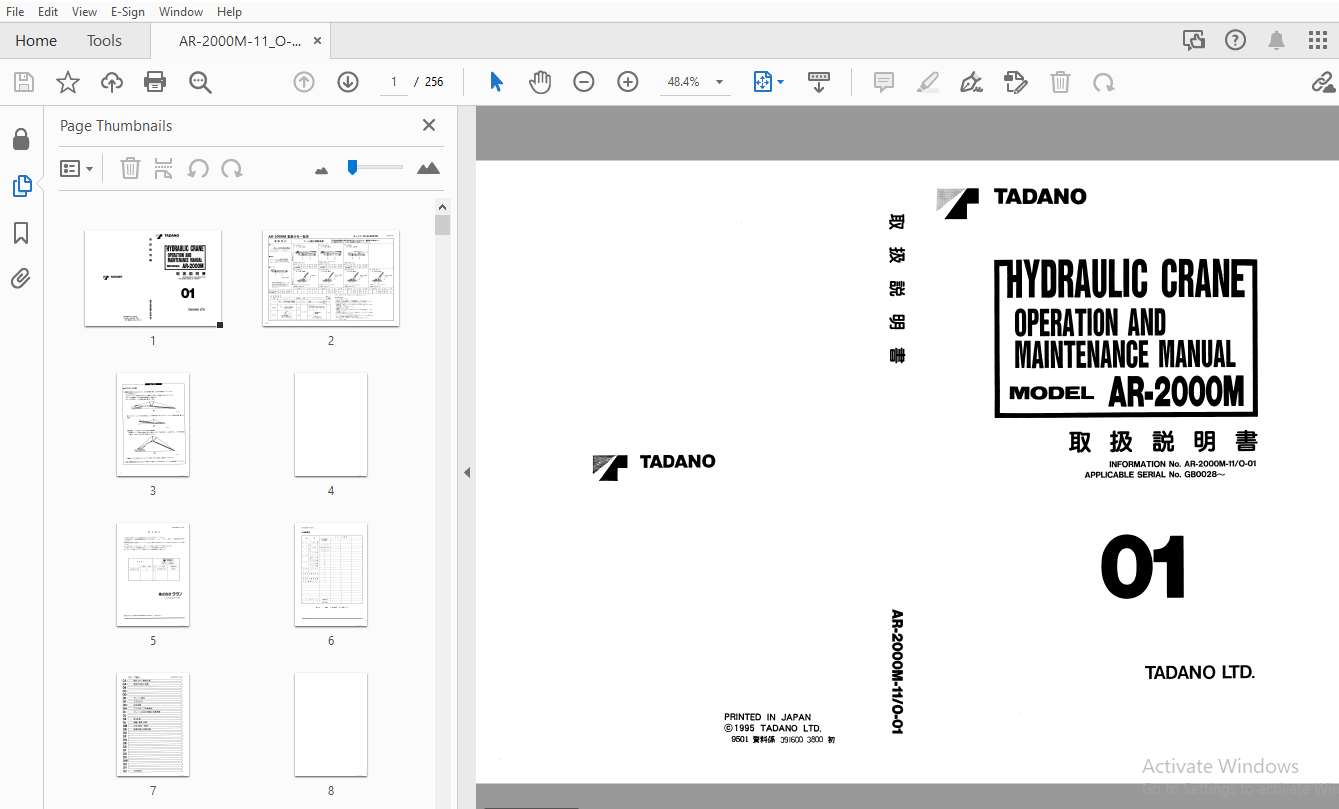This screenshot has height=809, width=1339.
Task: Delete selected pages in the thumbnails panel
Action: 130,168
